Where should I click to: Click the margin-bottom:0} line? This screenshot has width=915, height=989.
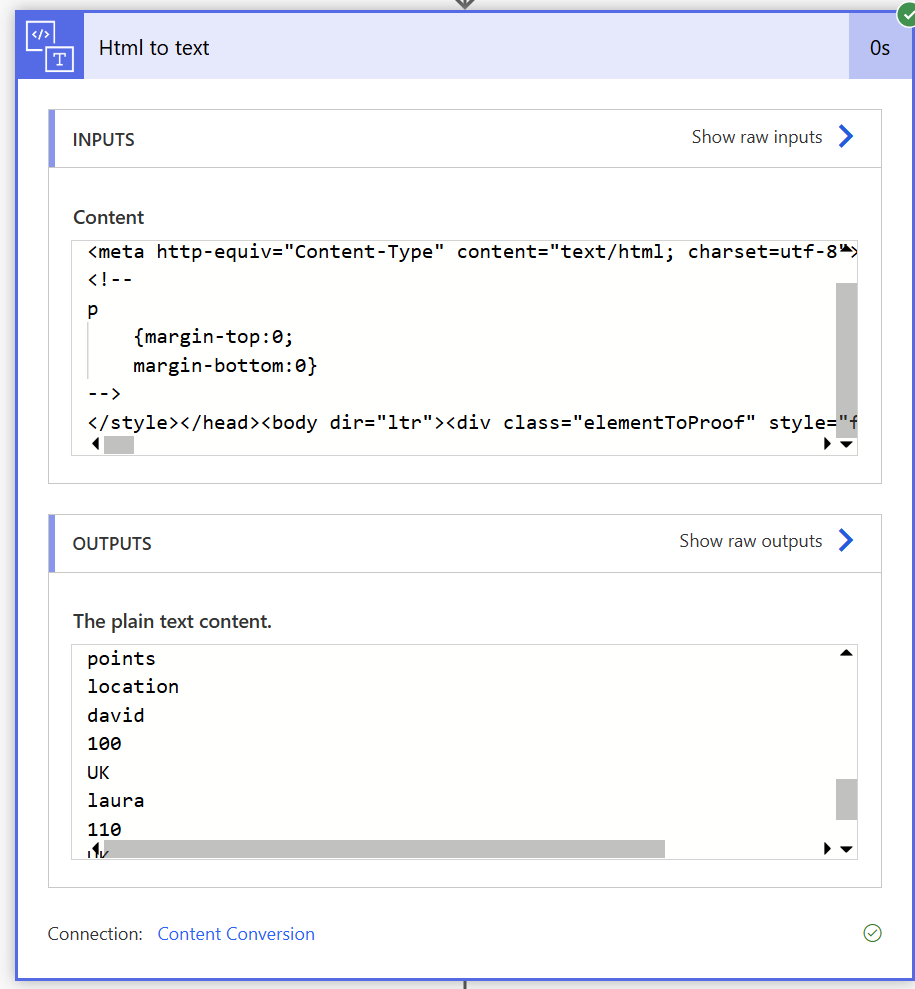[x=225, y=365]
